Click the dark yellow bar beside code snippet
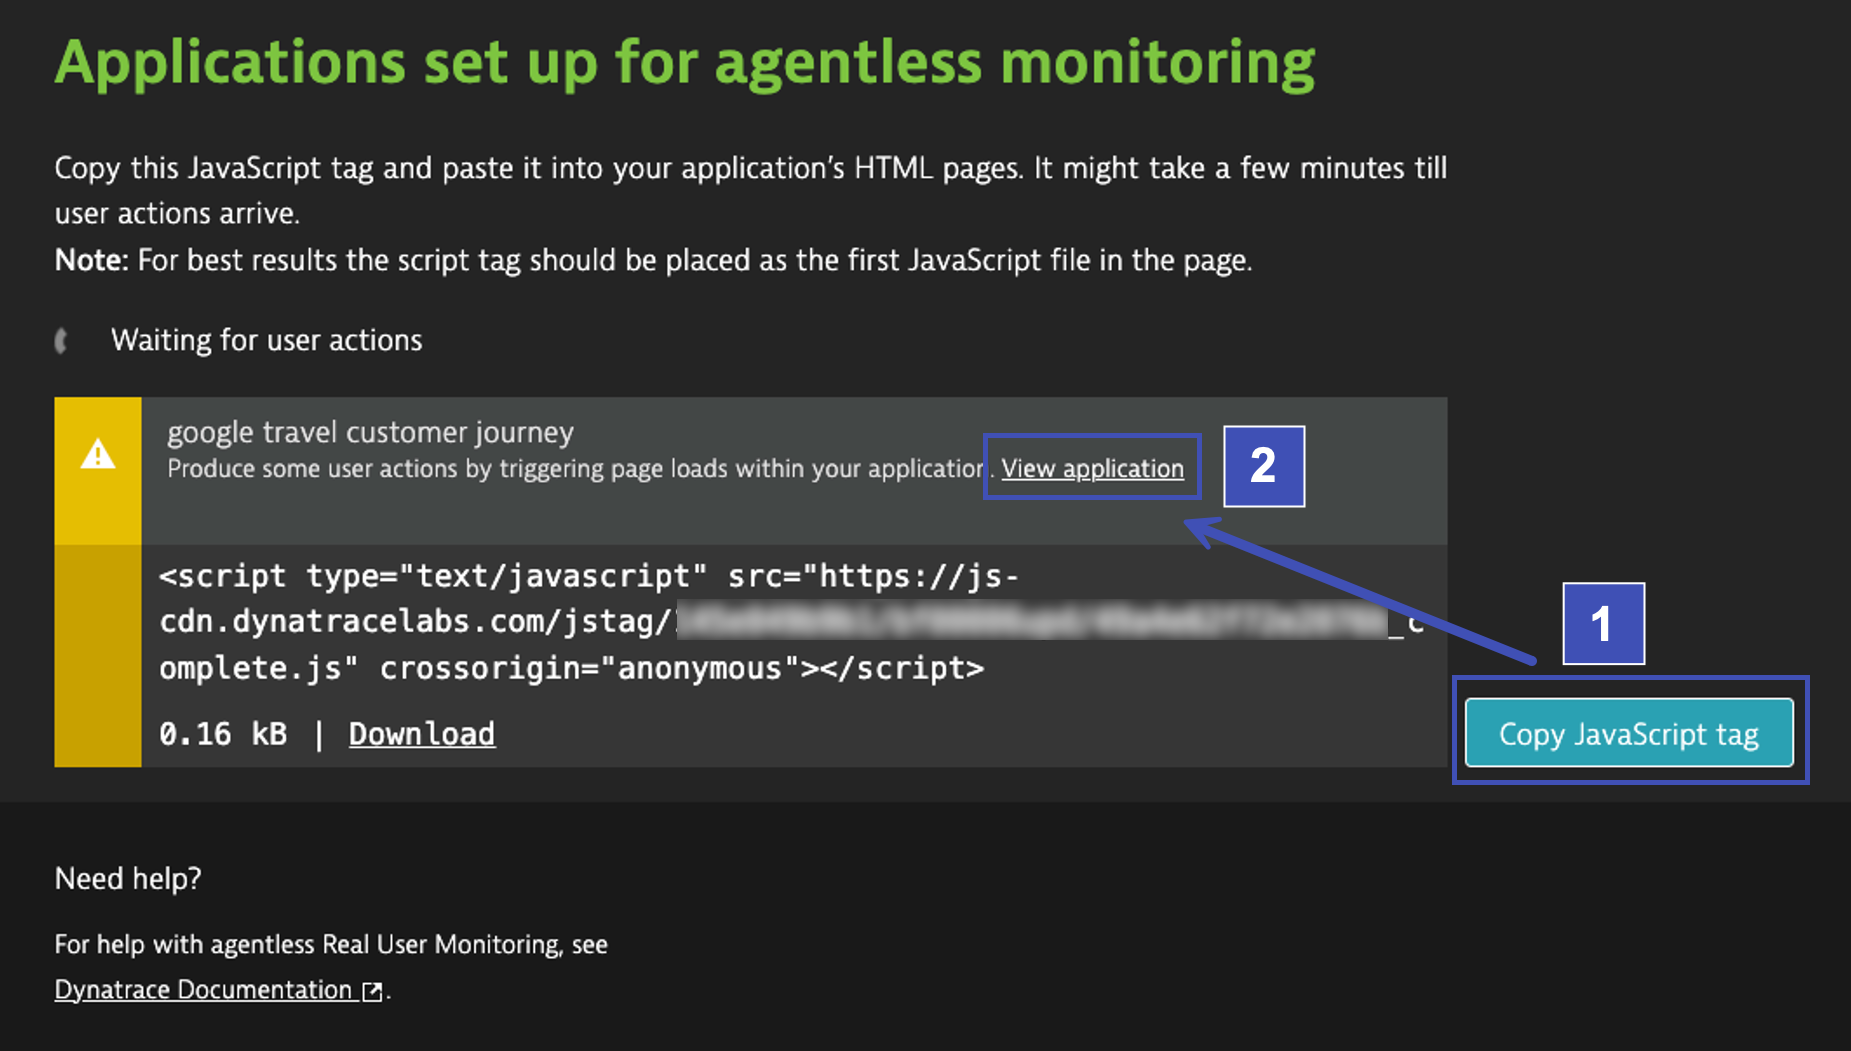This screenshot has height=1051, width=1851. [x=98, y=656]
